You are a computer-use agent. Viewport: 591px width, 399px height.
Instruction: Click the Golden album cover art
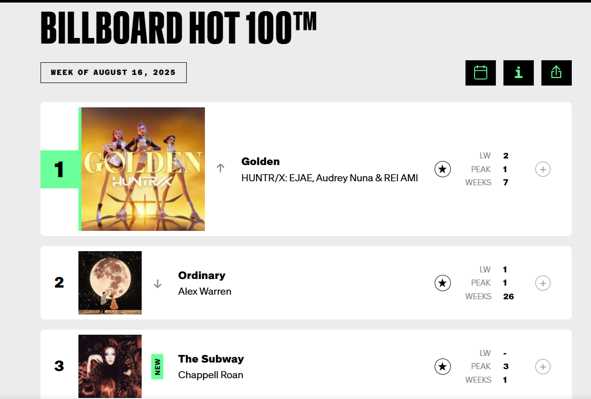point(143,169)
